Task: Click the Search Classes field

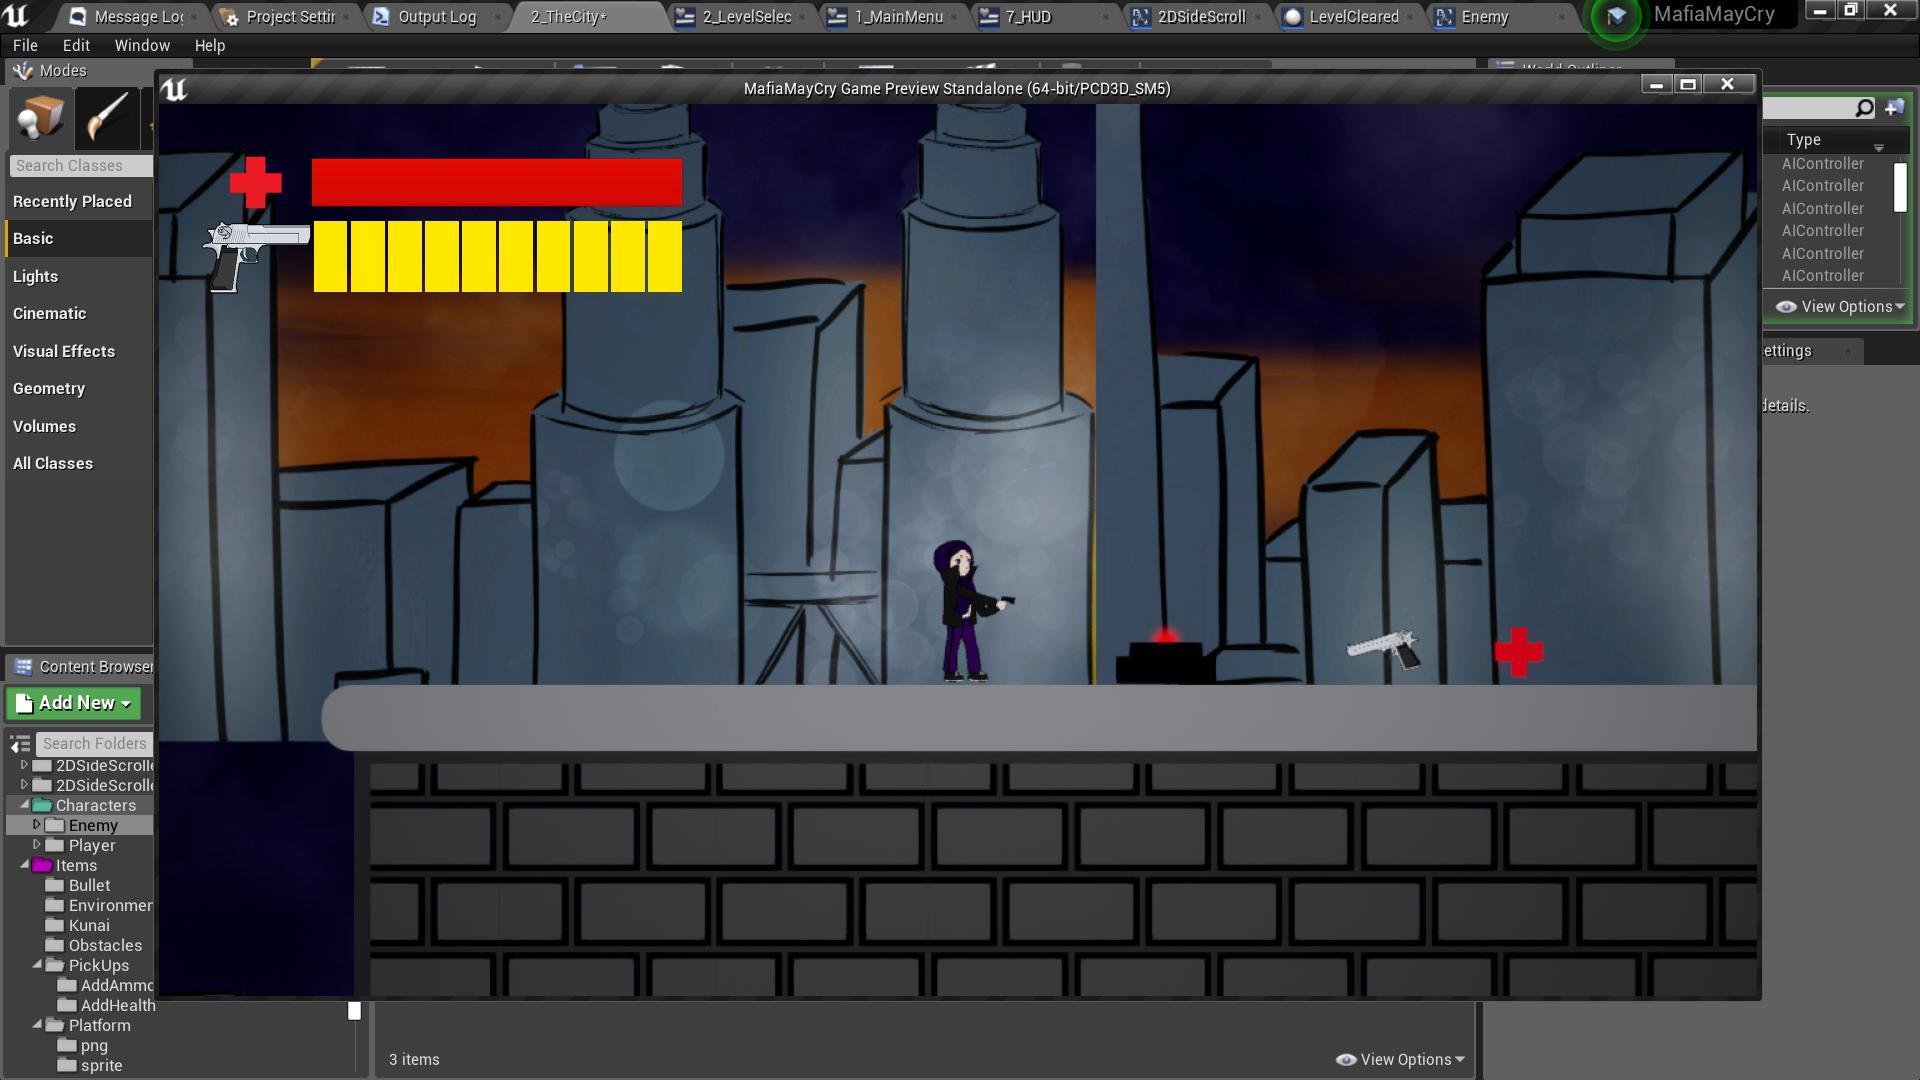Action: point(81,166)
